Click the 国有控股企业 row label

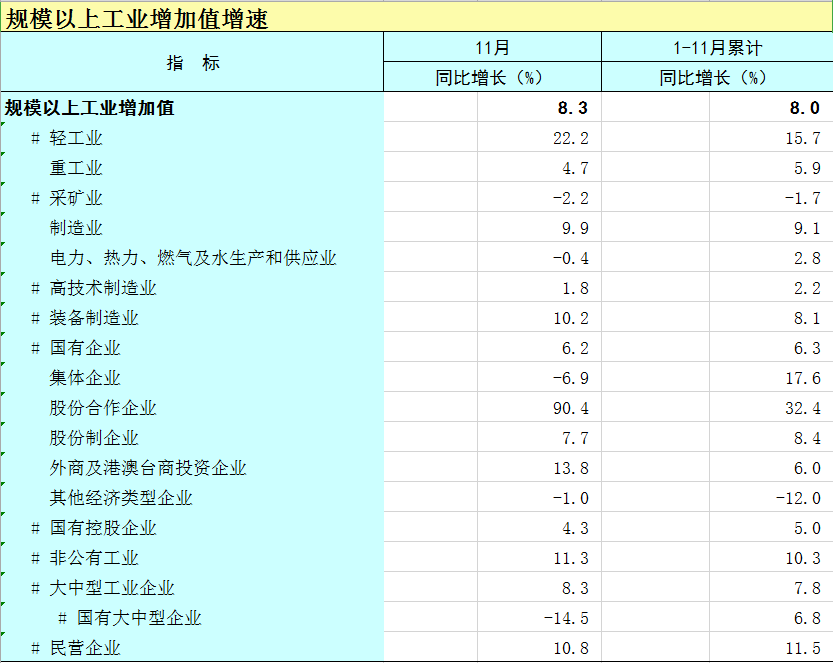pyautogui.click(x=103, y=528)
